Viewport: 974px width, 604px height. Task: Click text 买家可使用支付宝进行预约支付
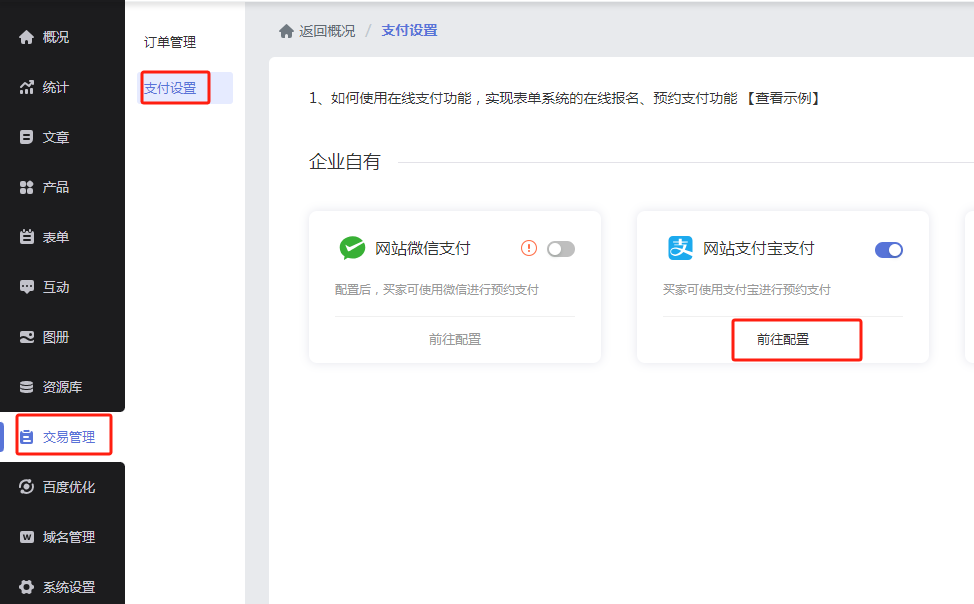click(746, 290)
